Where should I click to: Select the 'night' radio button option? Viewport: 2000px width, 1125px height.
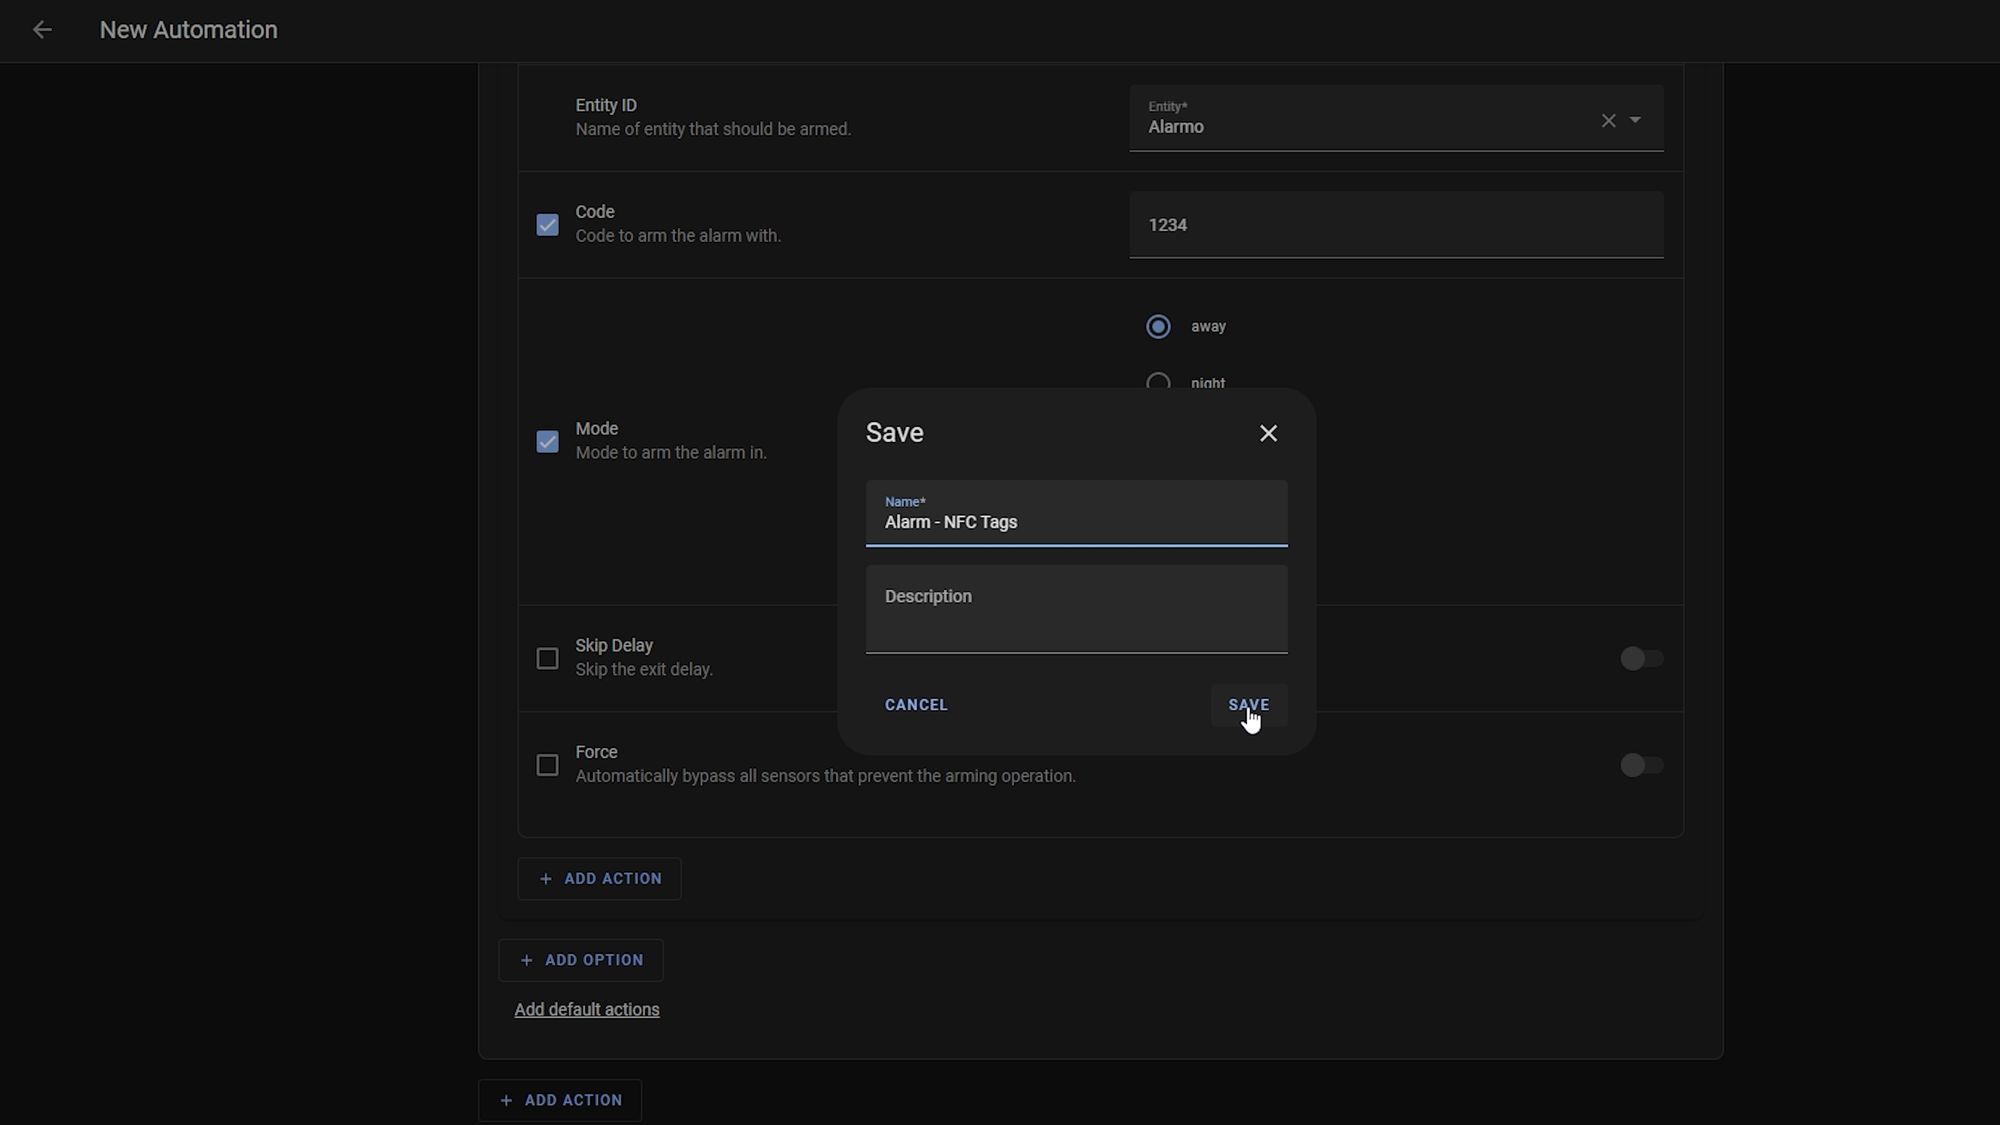[1158, 383]
